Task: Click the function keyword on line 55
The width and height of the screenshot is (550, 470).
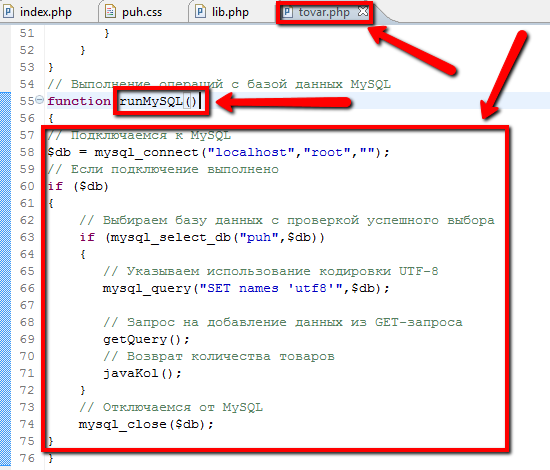Action: (79, 101)
